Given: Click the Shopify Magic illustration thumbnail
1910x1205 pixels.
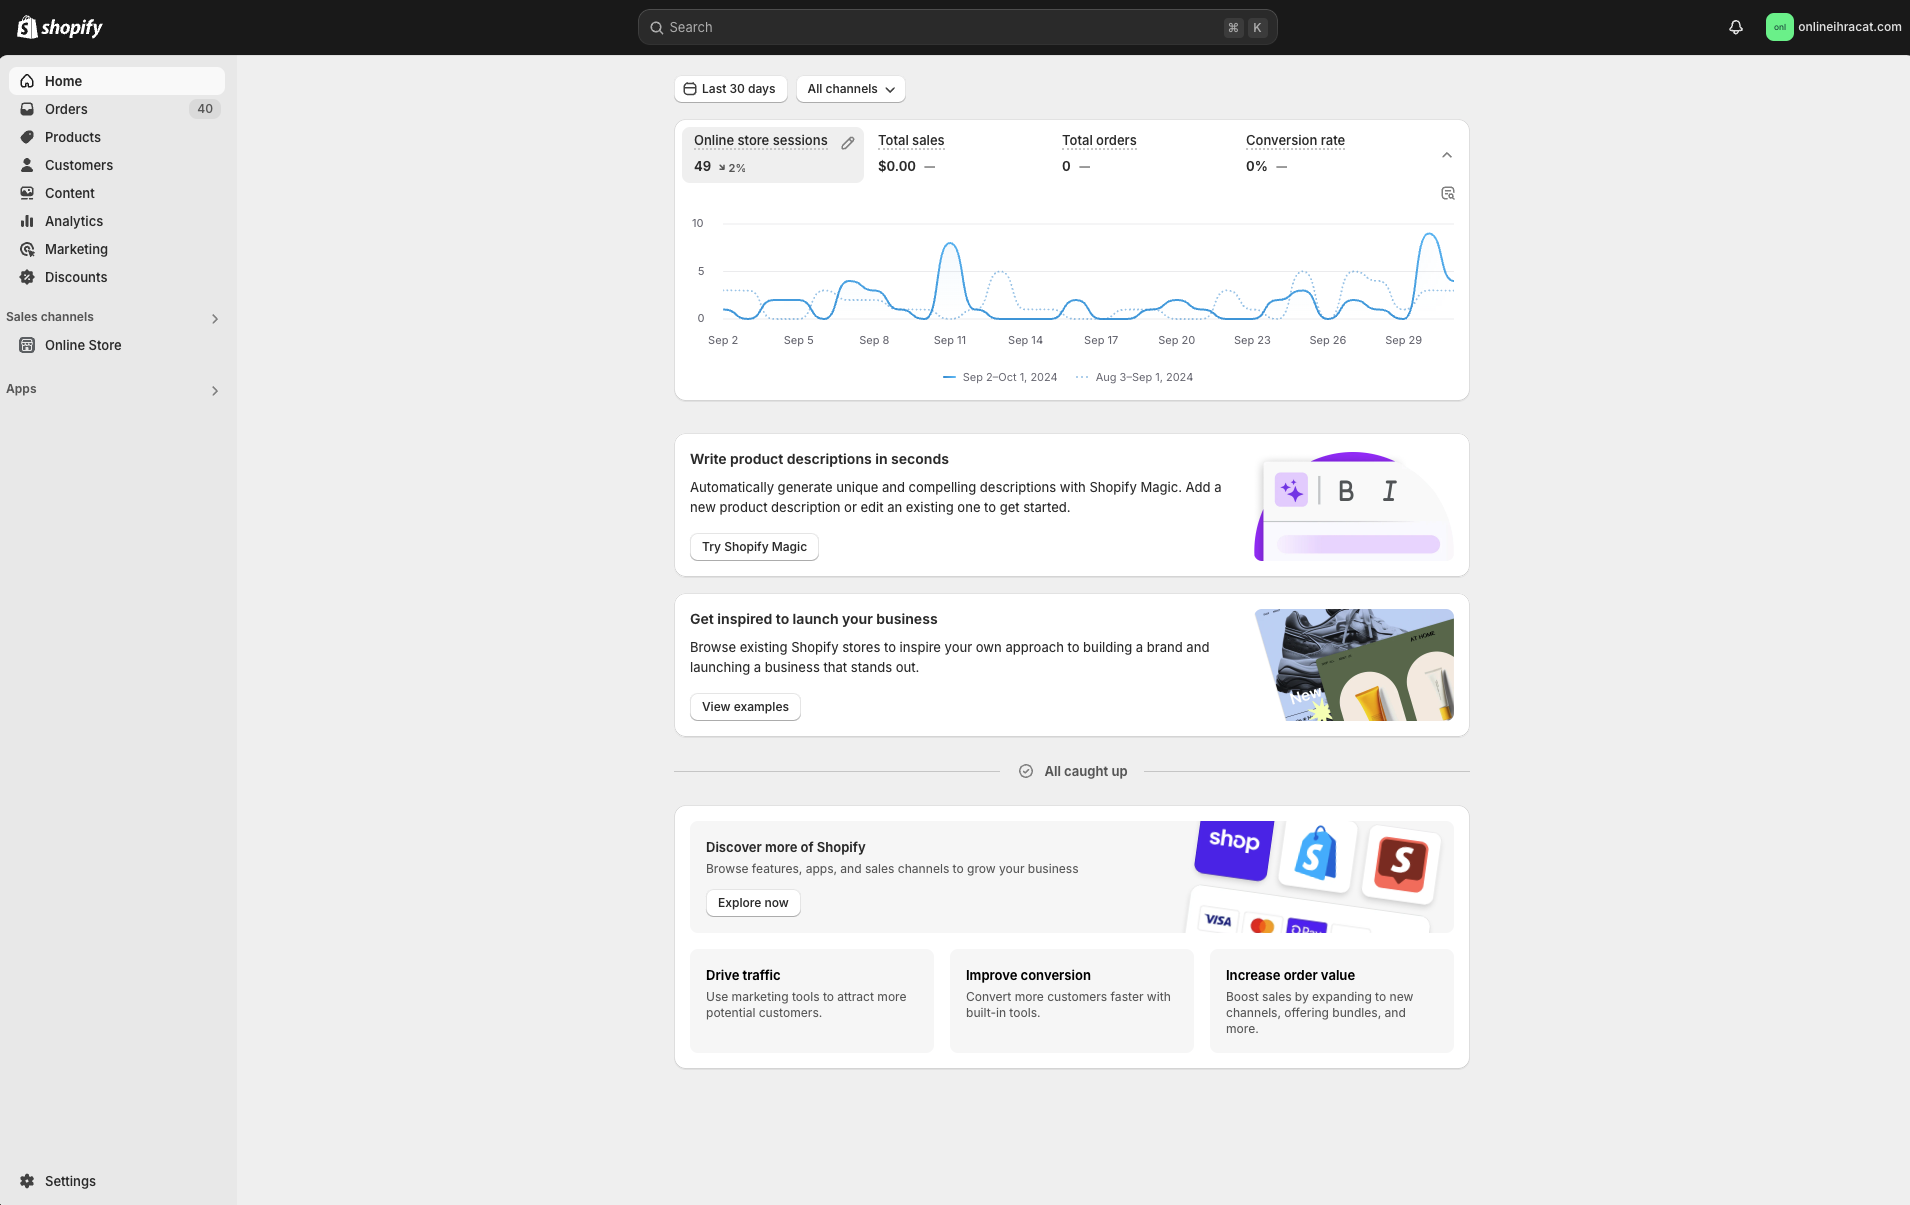Looking at the screenshot, I should pos(1354,506).
